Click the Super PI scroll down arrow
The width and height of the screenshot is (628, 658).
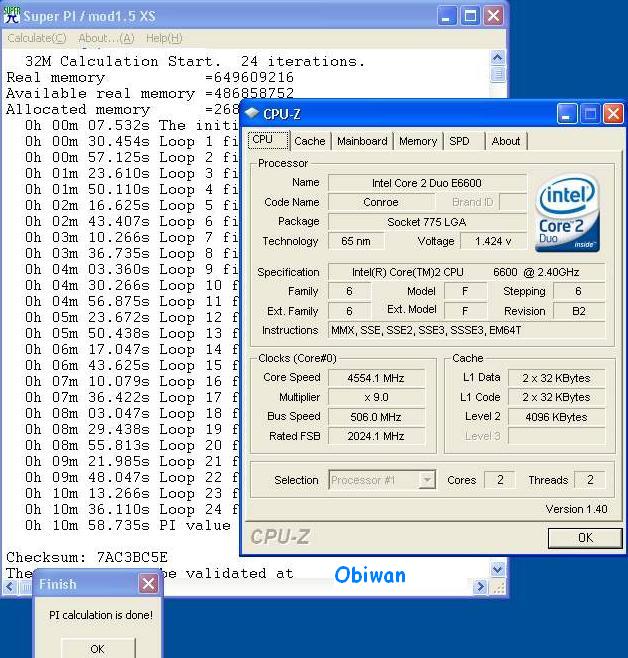coord(498,569)
